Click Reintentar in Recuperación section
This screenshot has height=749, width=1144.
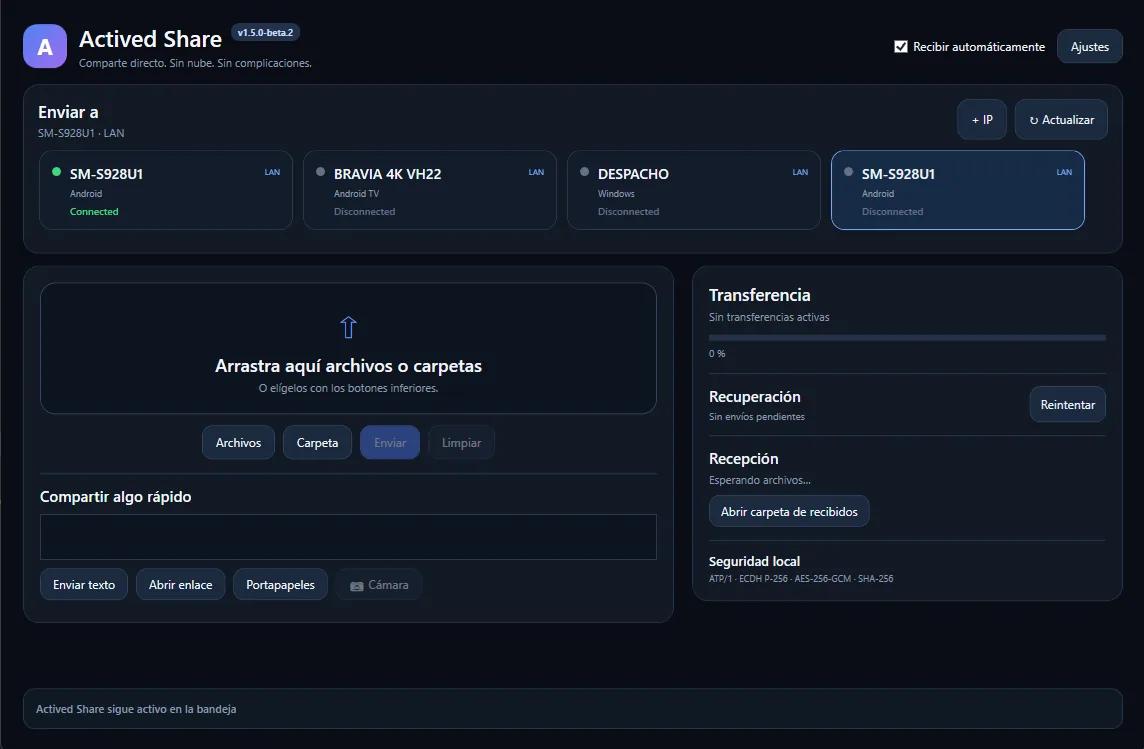click(1067, 405)
